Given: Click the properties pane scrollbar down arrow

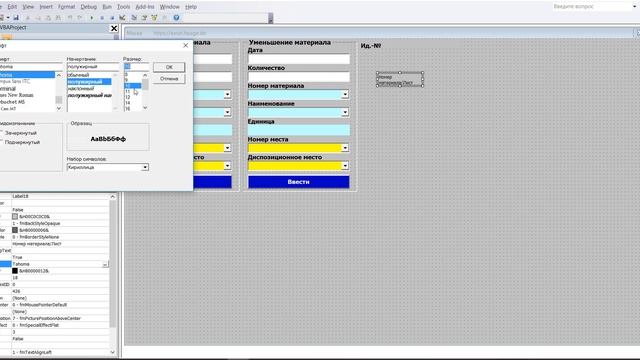Looking at the screenshot, I should click(x=113, y=352).
